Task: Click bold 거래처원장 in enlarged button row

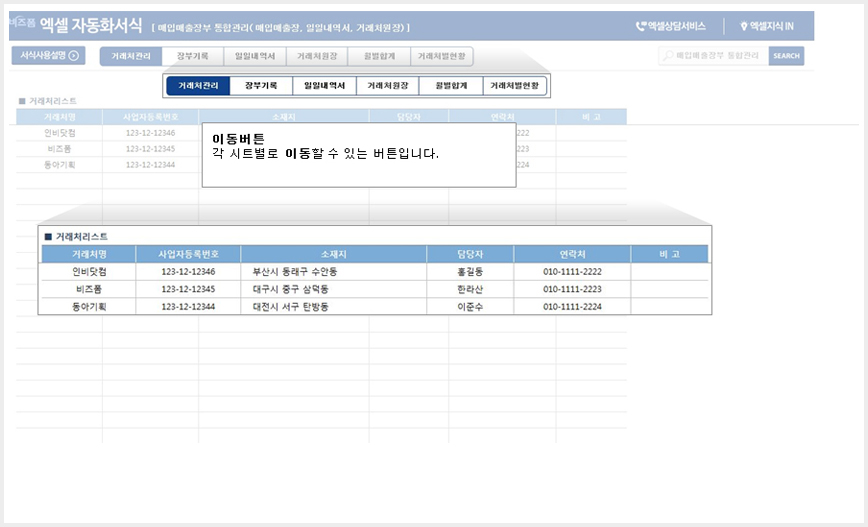Action: (x=388, y=86)
